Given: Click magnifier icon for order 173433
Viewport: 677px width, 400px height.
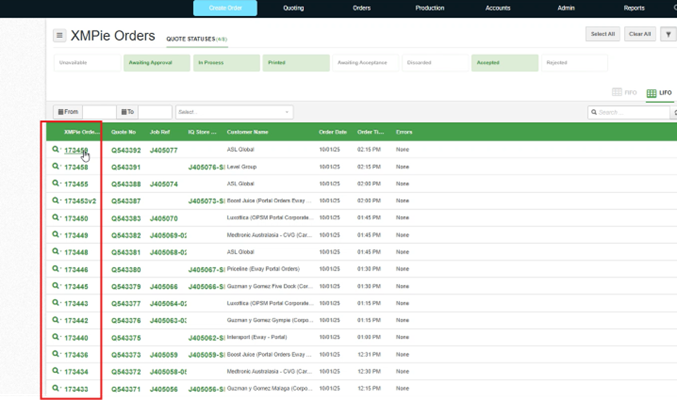Looking at the screenshot, I should 56,388.
